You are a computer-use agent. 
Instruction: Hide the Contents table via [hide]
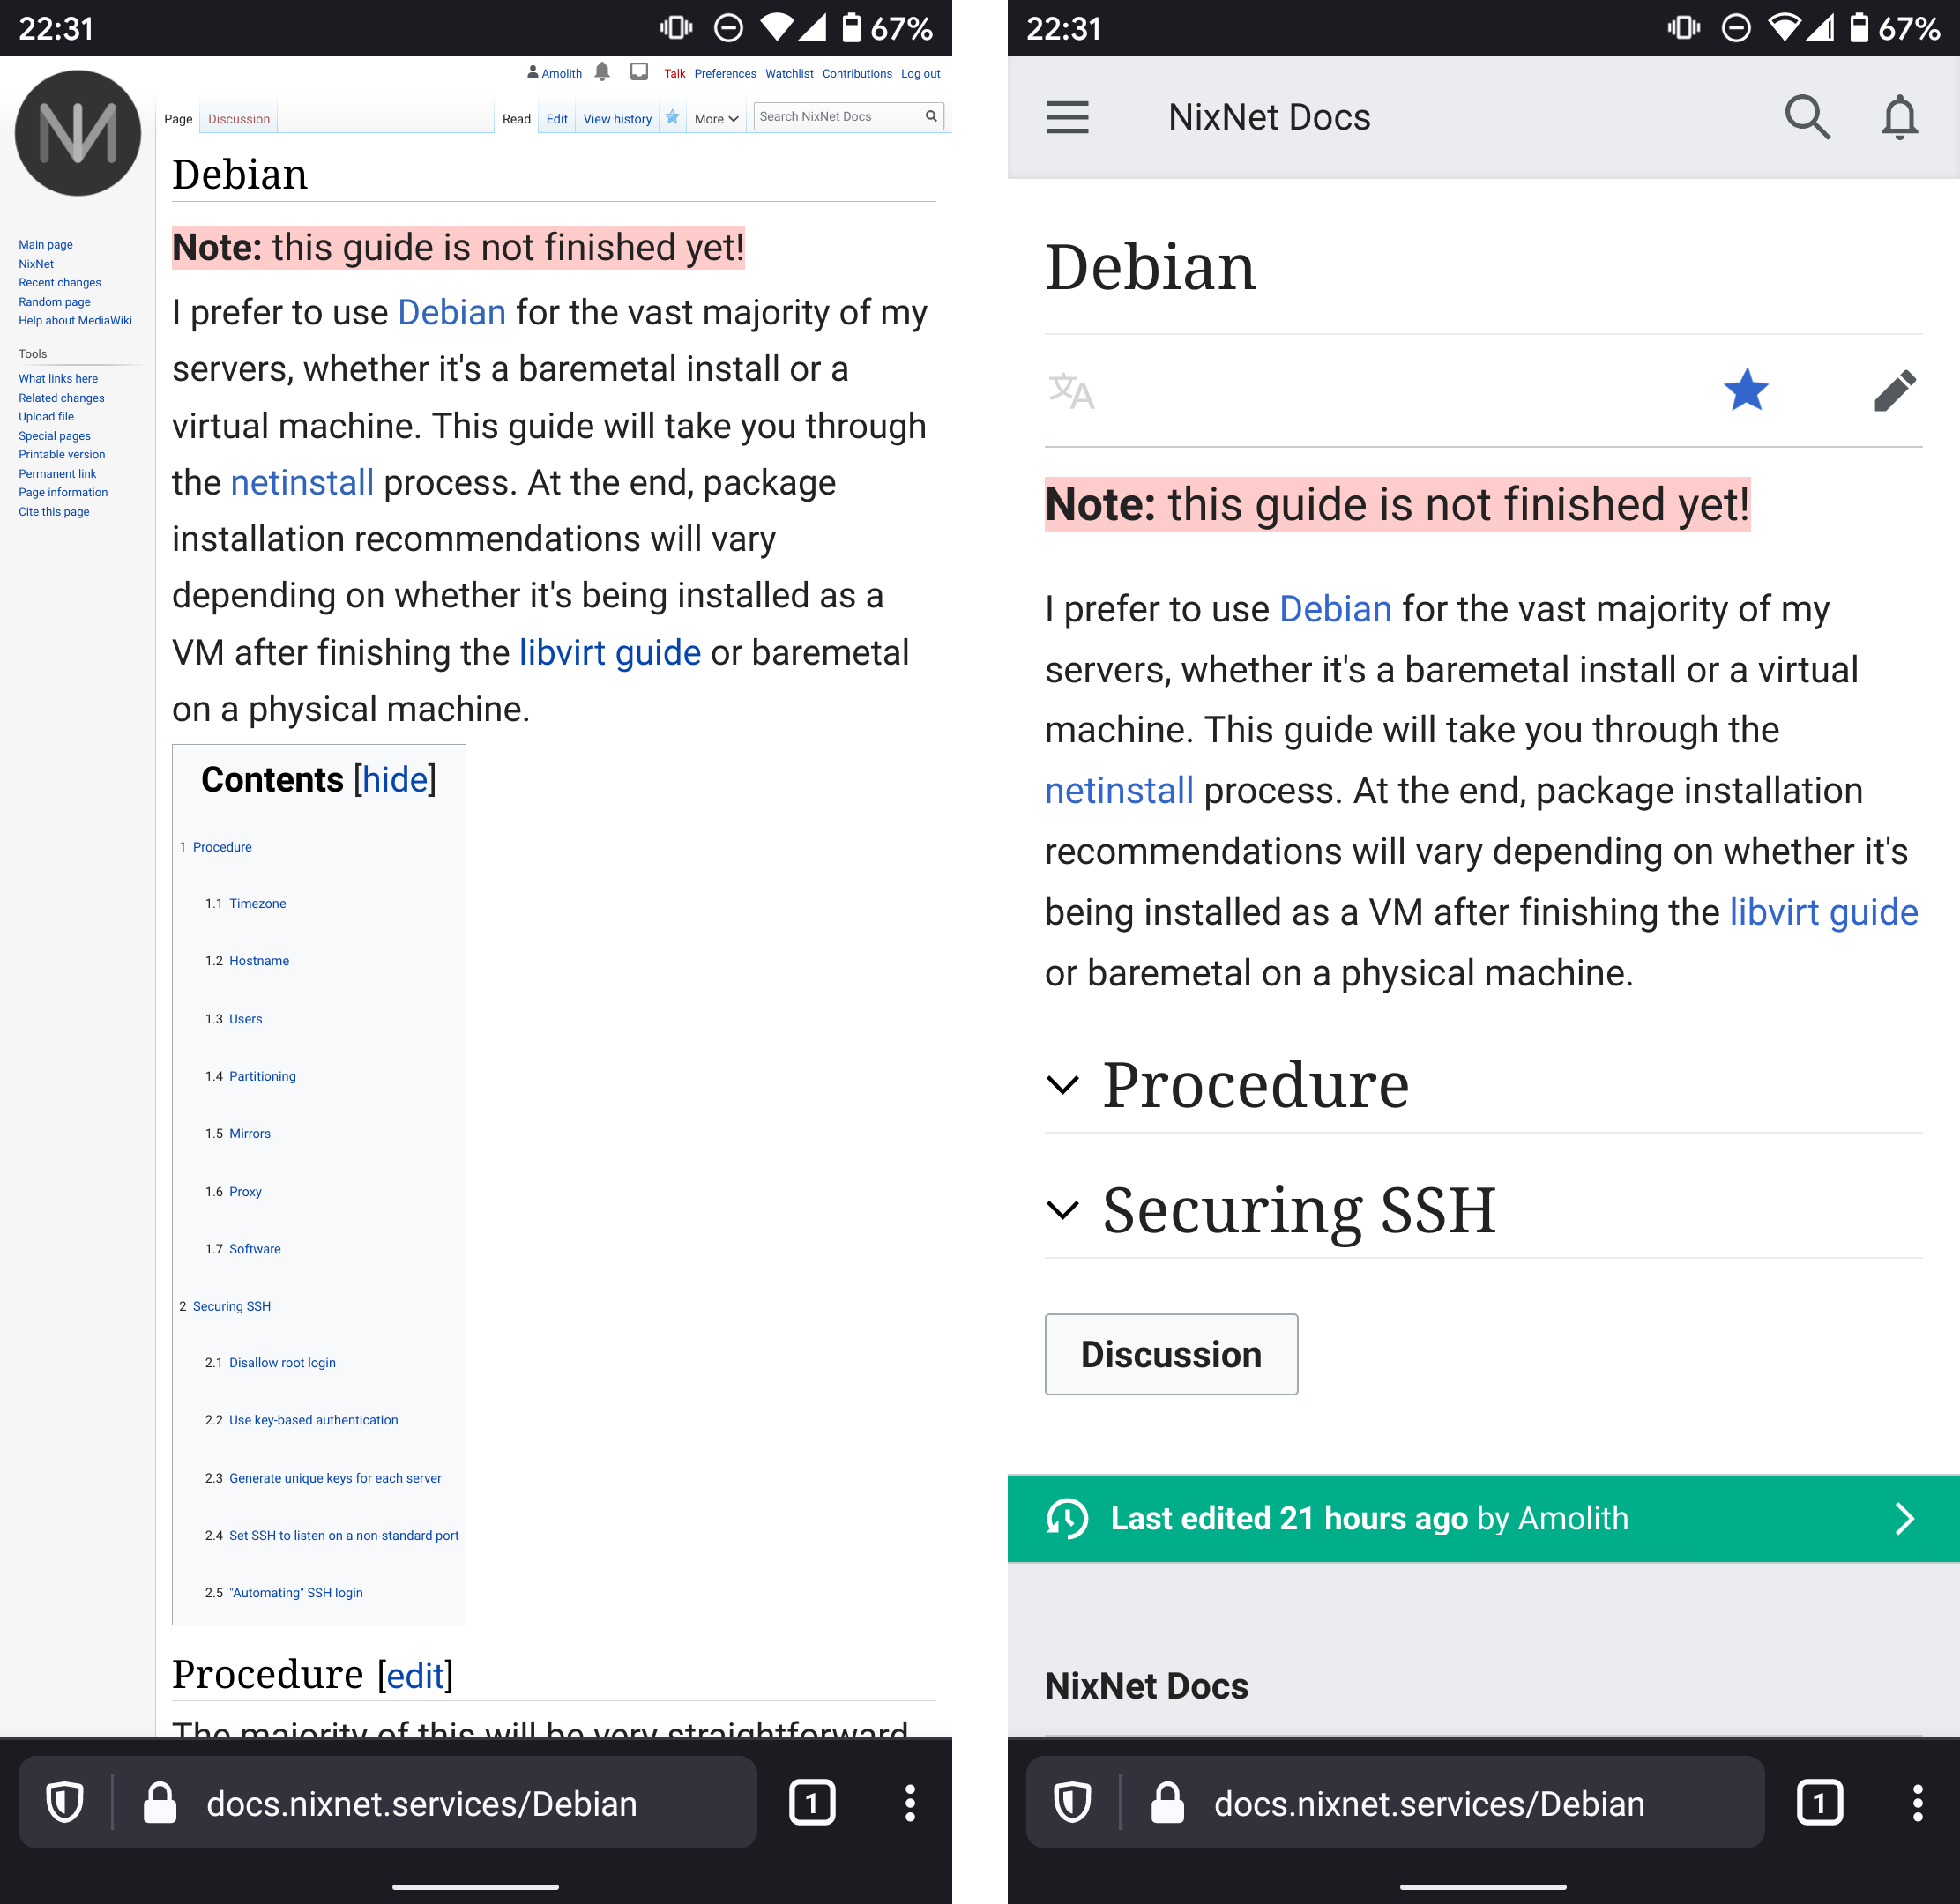tap(395, 780)
